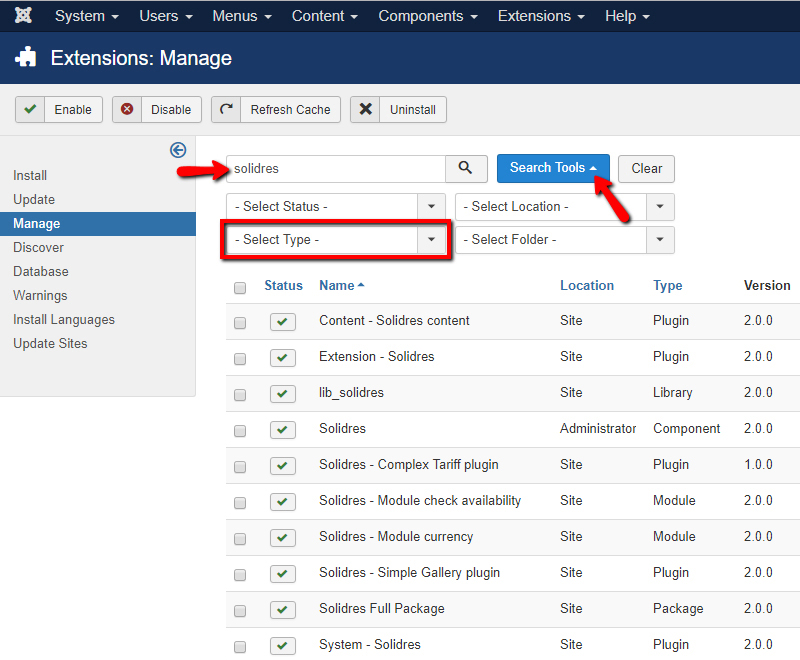Screen dimensions: 800x660
Task: Click the Refresh Cache arrow icon
Action: click(227, 109)
